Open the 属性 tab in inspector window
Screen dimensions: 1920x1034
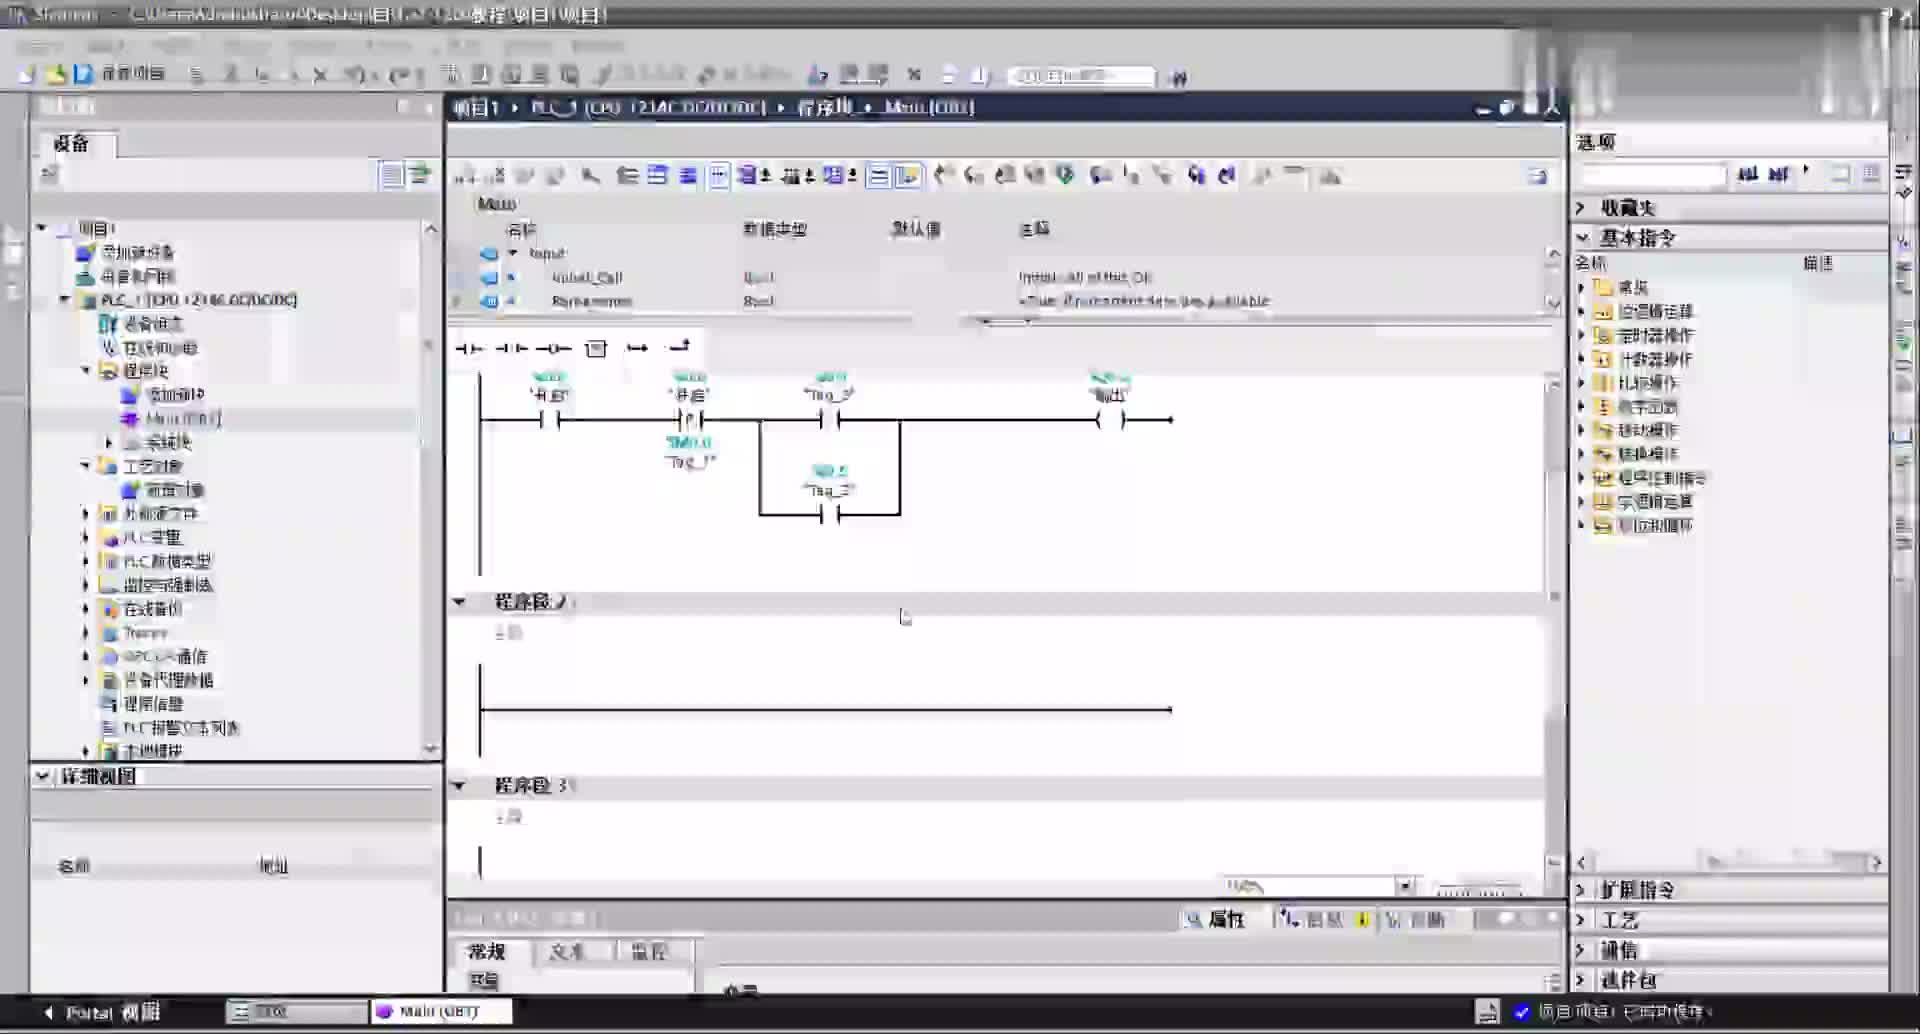pyautogui.click(x=1216, y=919)
